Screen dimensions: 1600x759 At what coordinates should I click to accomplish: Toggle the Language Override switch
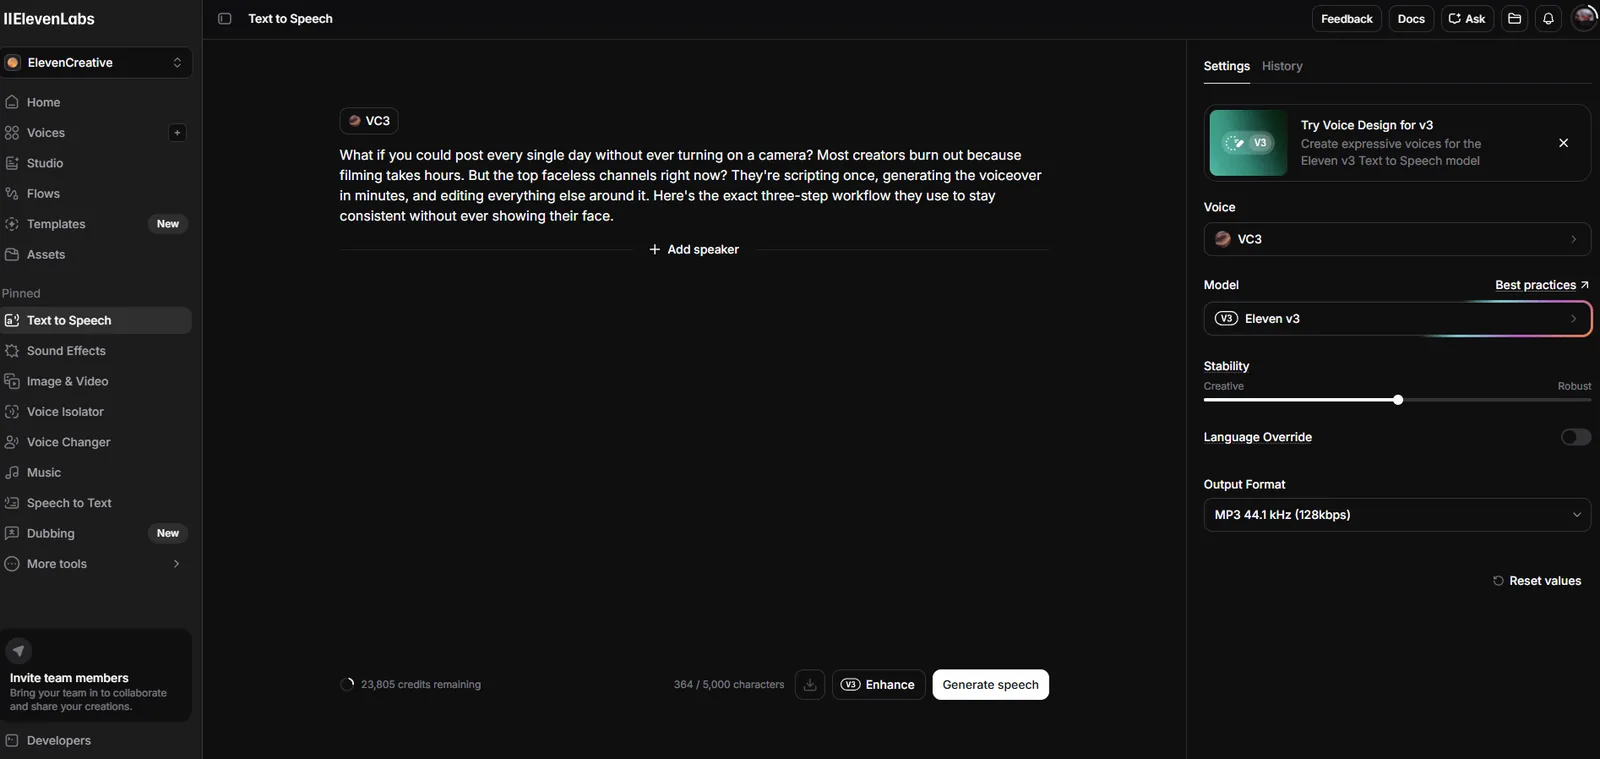pos(1576,437)
